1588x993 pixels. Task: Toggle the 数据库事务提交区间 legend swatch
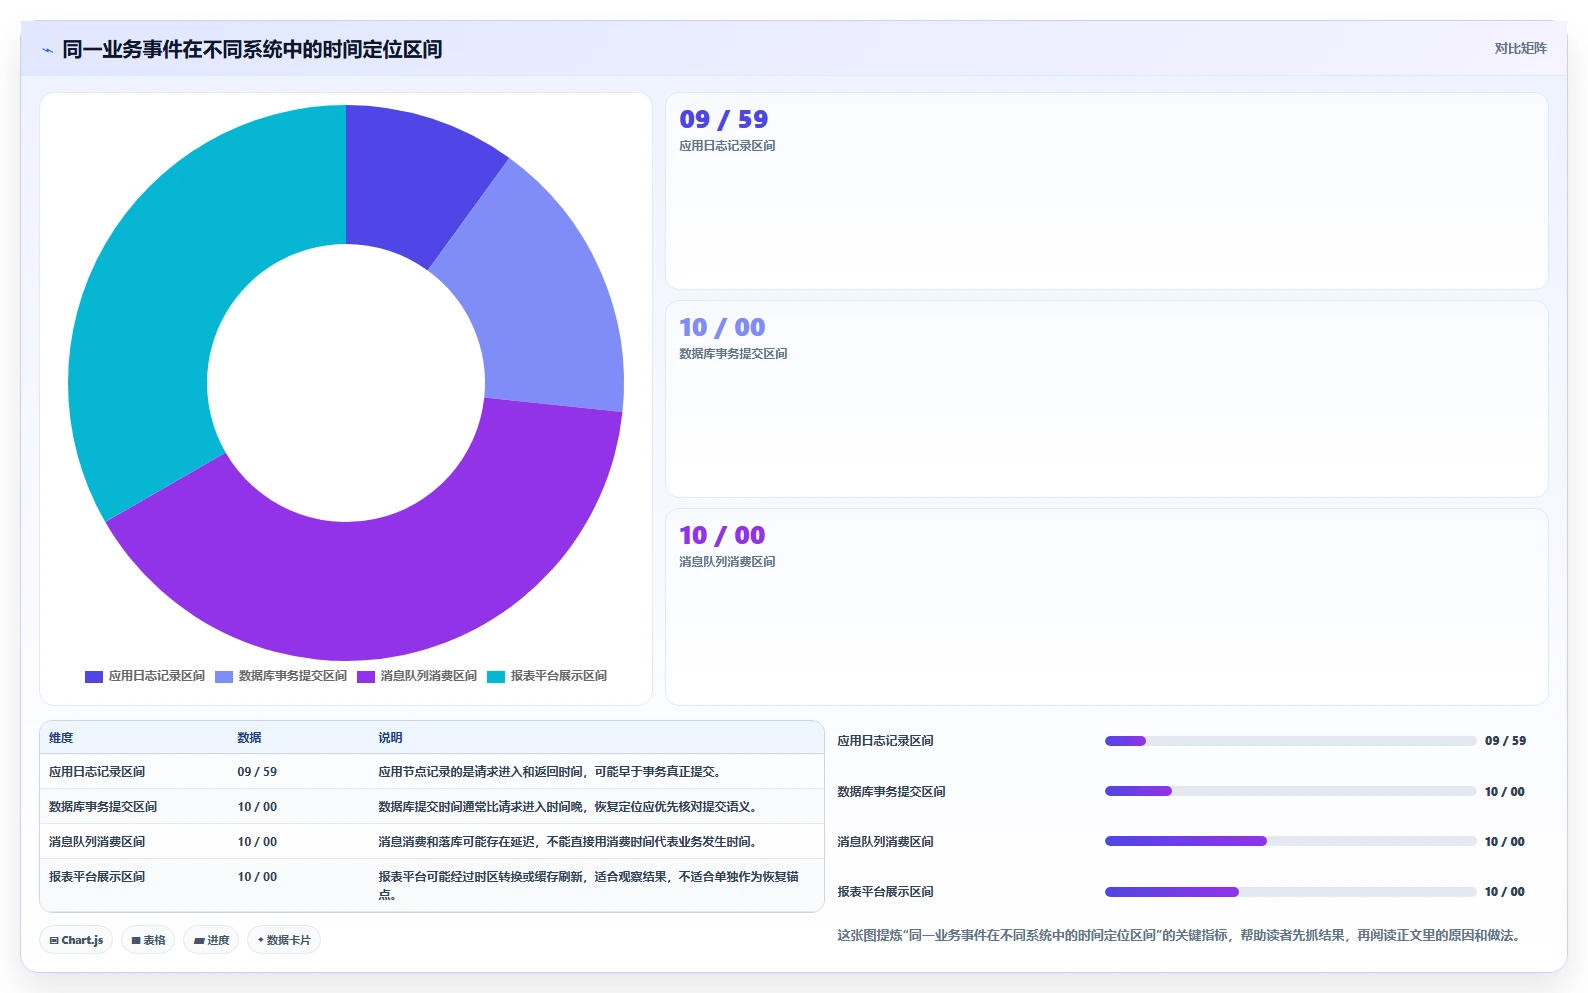224,677
